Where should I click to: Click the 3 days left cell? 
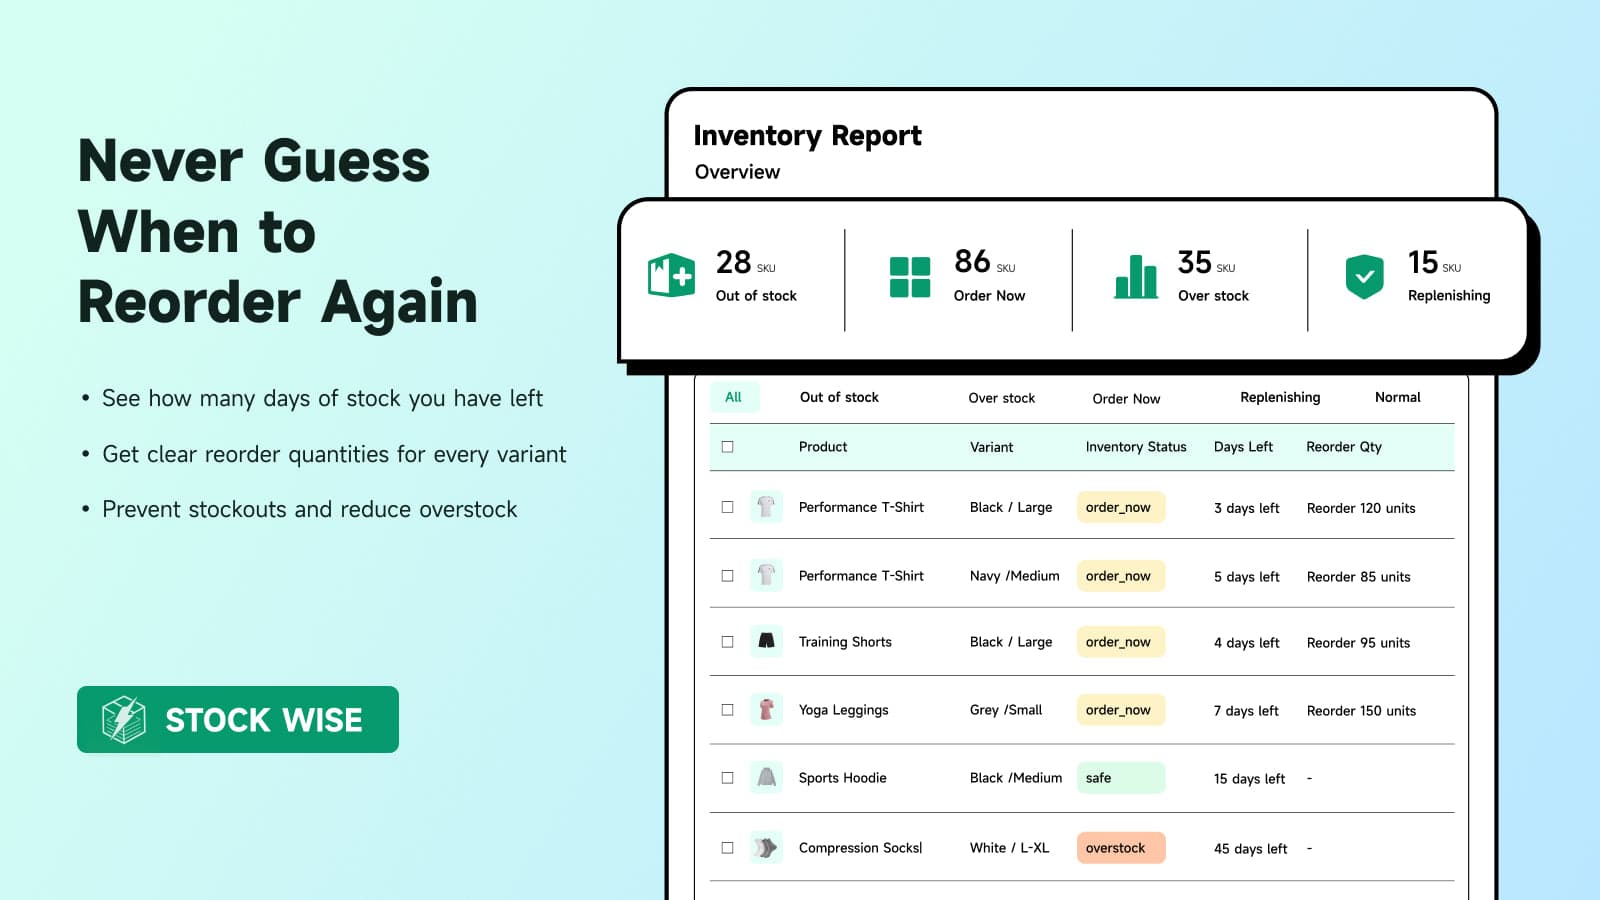tap(1246, 508)
